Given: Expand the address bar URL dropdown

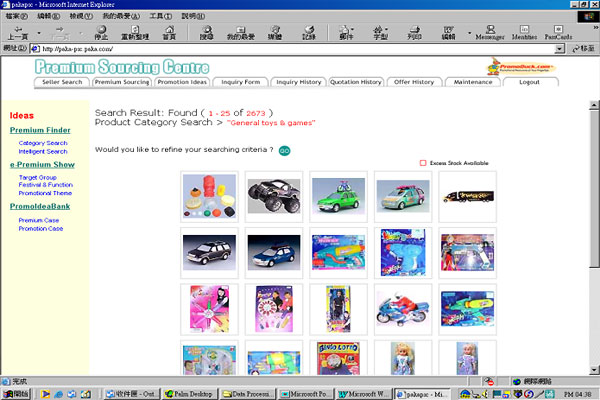Looking at the screenshot, I should (557, 48).
